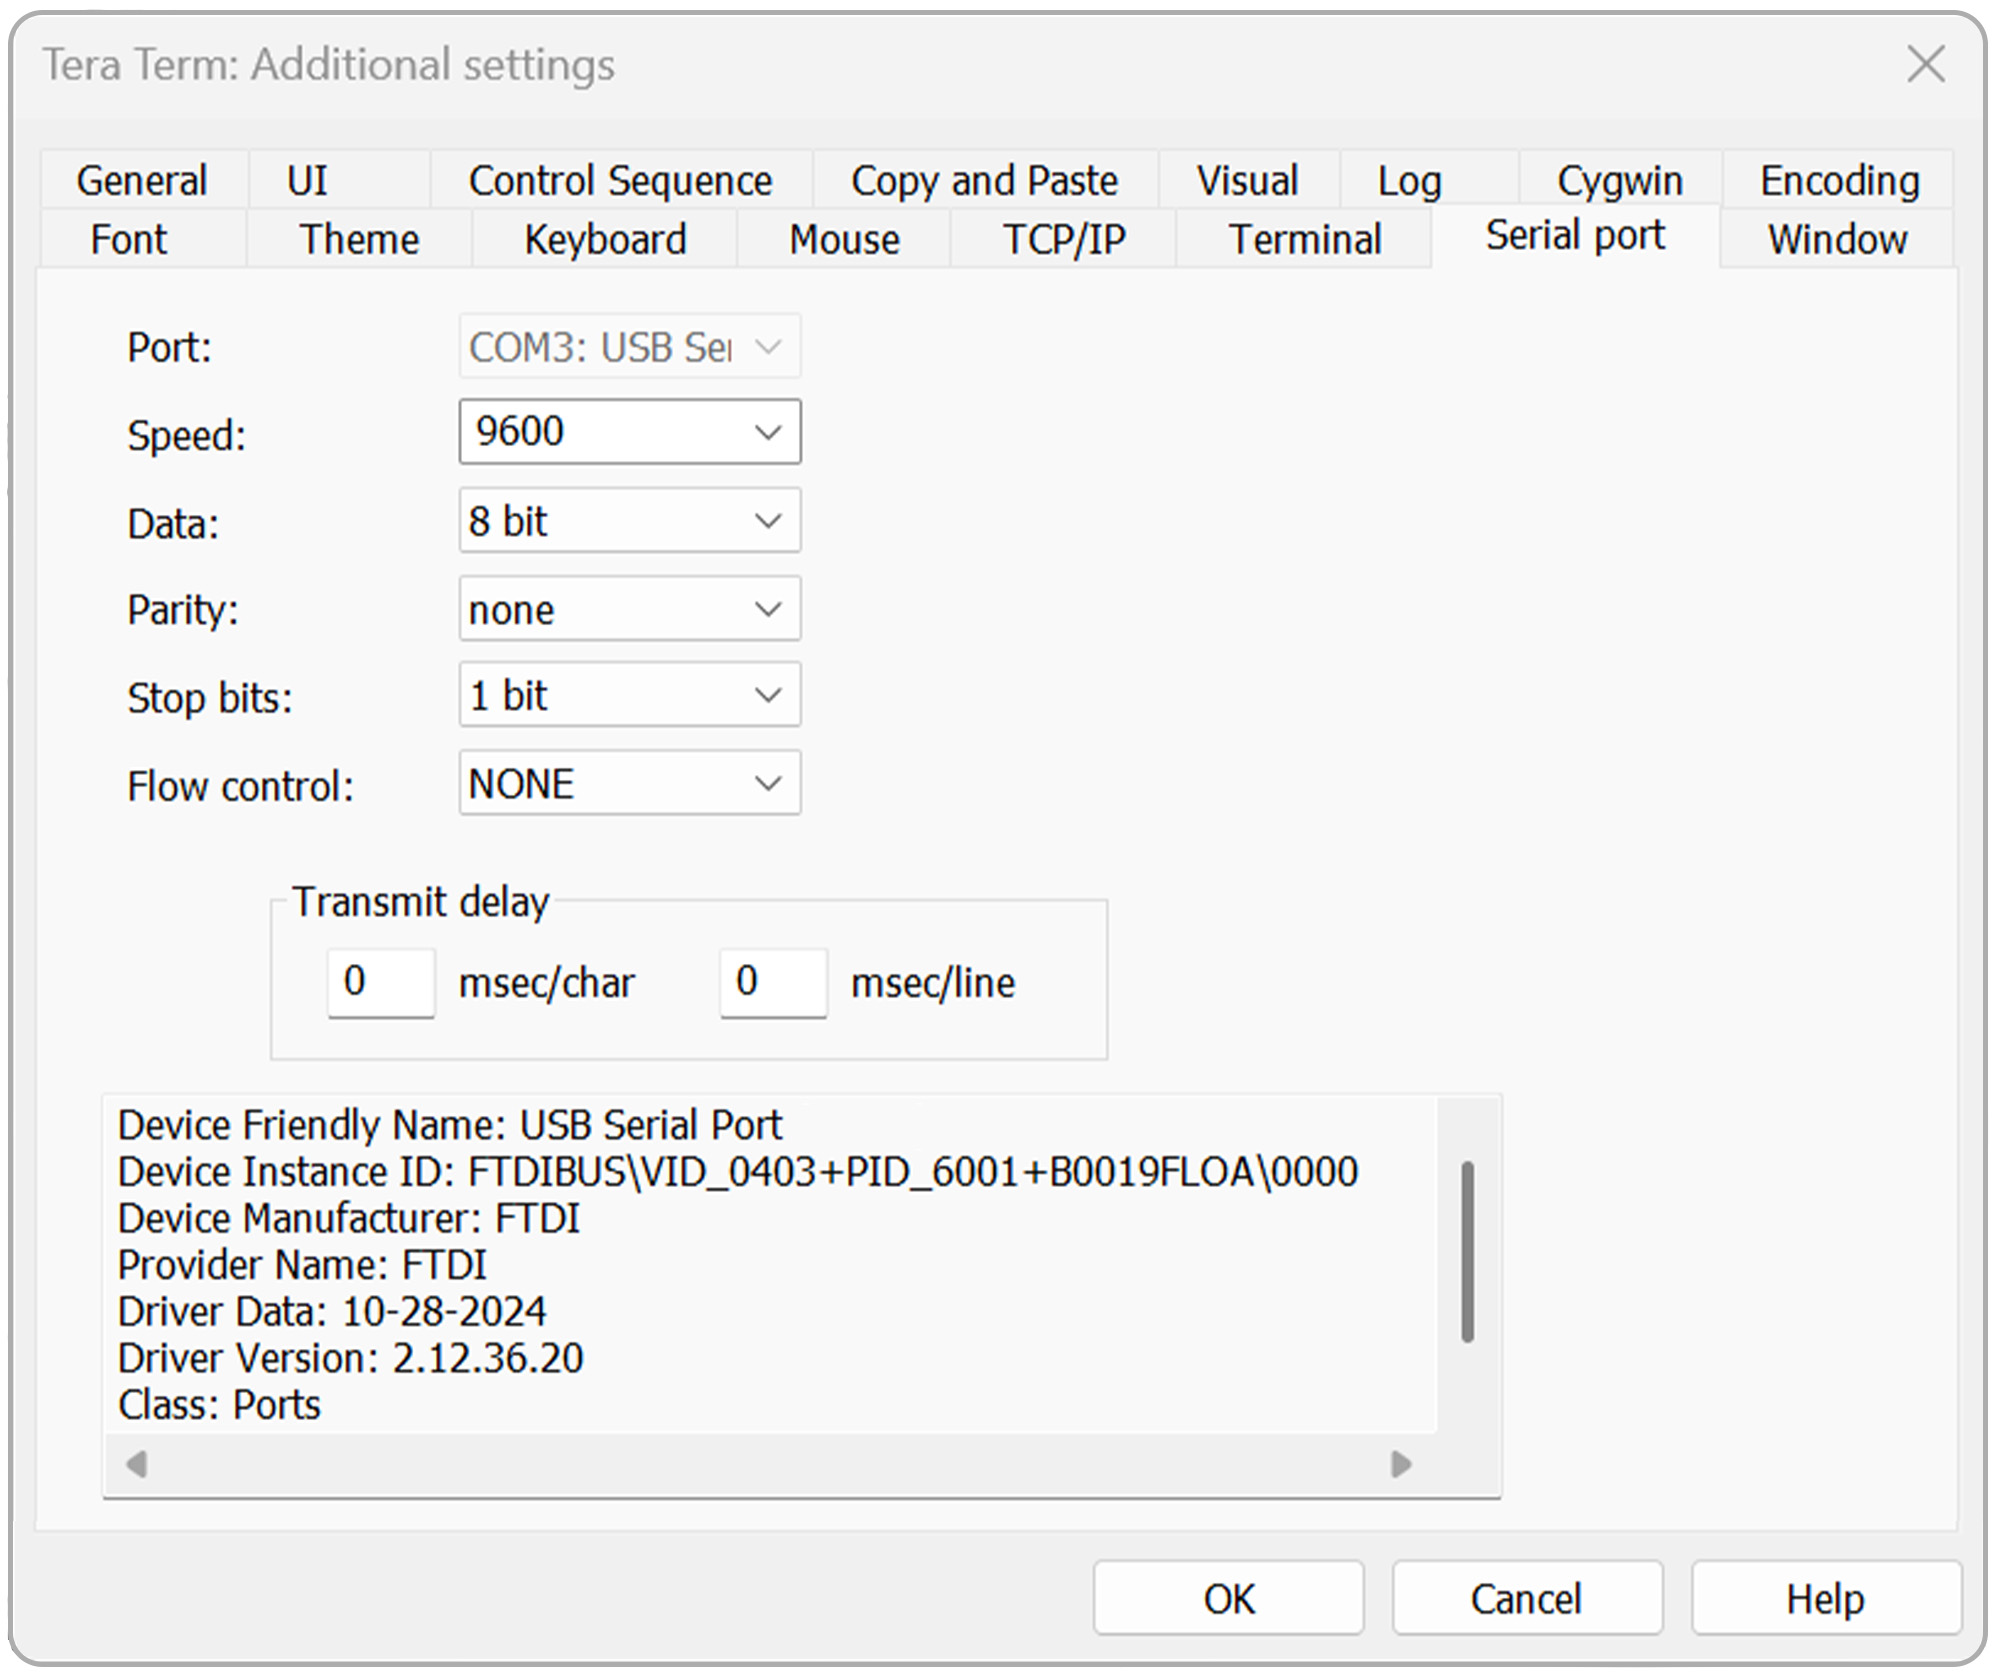Open the Theme tab
2000x1675 pixels.
click(360, 240)
